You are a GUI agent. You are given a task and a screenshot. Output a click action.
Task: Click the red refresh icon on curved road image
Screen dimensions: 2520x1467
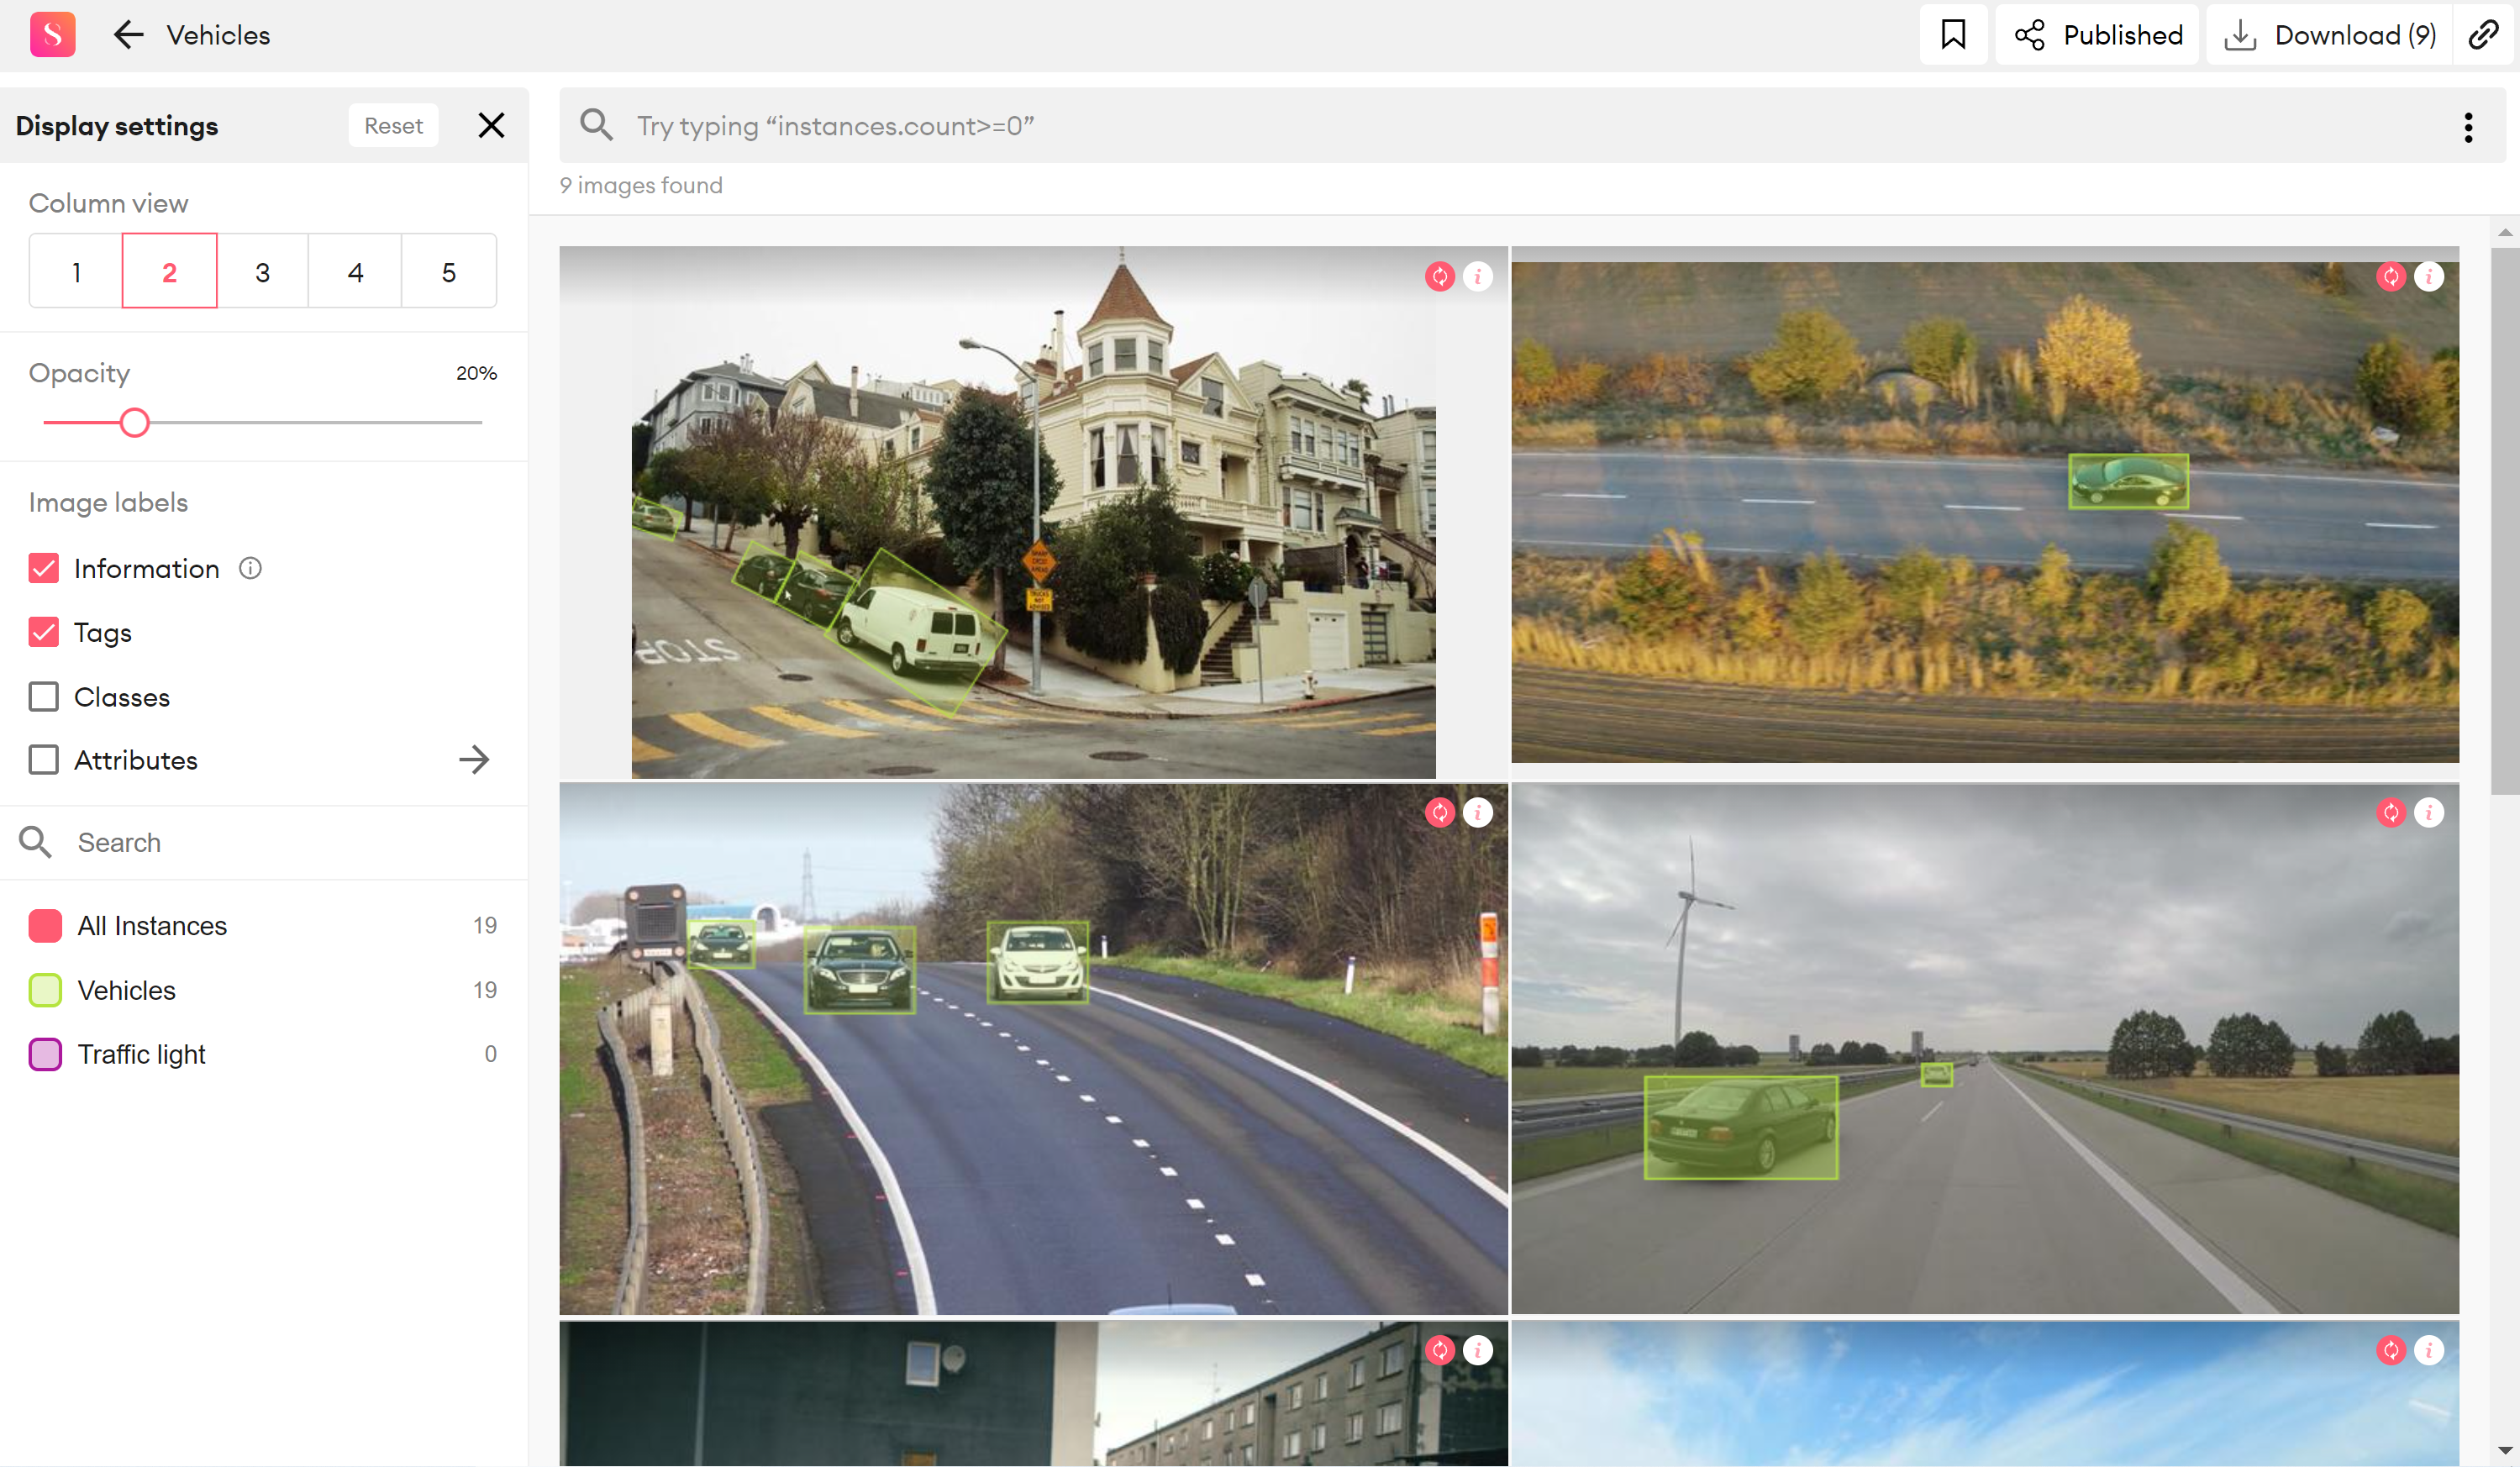(x=1440, y=813)
